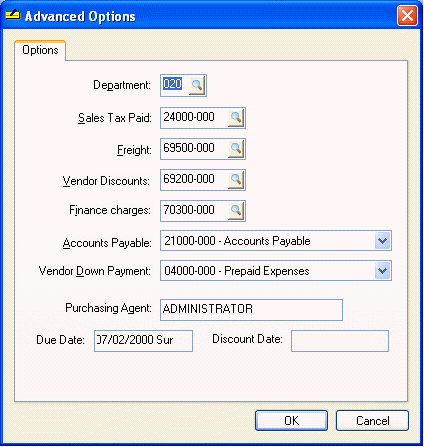Expand the Vendor Down Payment dropdown arrow
424x447 pixels.
(x=382, y=270)
